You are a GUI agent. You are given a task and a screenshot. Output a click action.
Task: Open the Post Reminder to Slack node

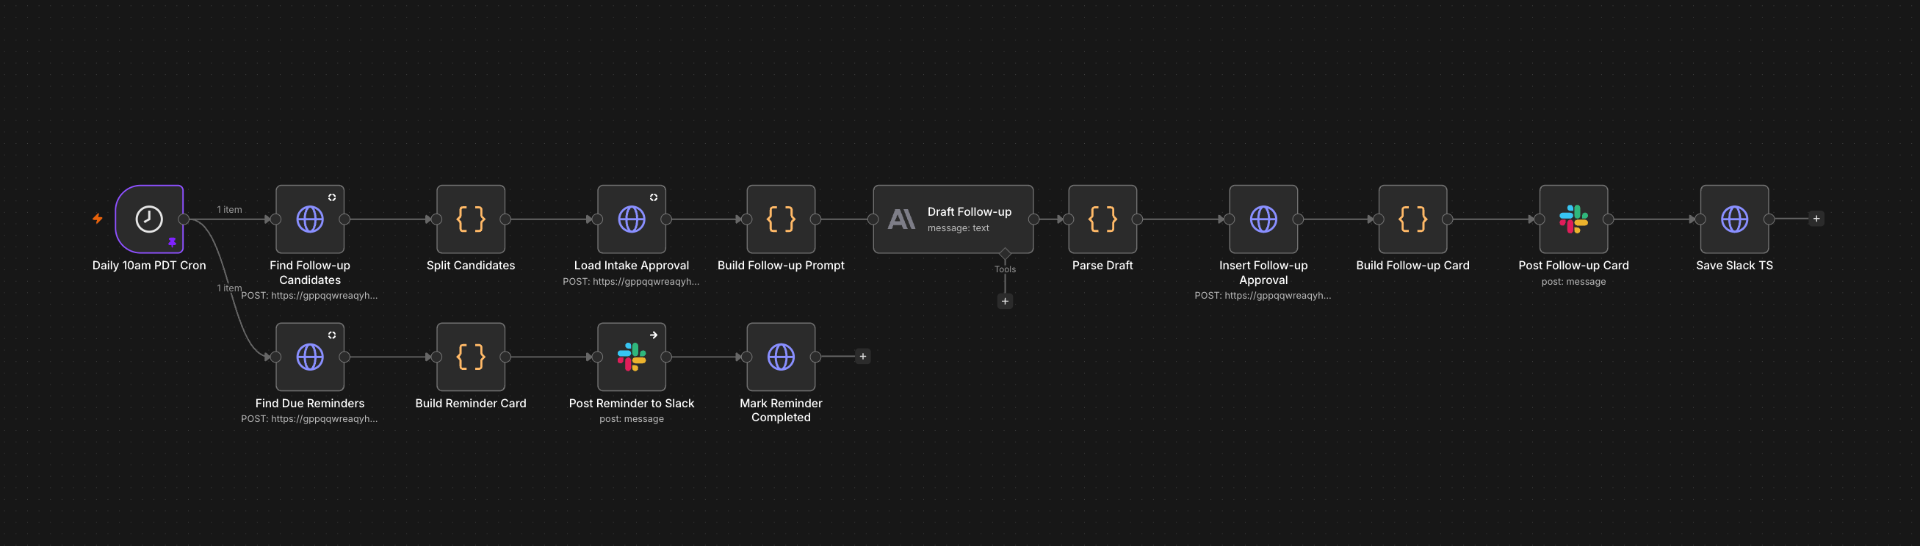click(632, 357)
